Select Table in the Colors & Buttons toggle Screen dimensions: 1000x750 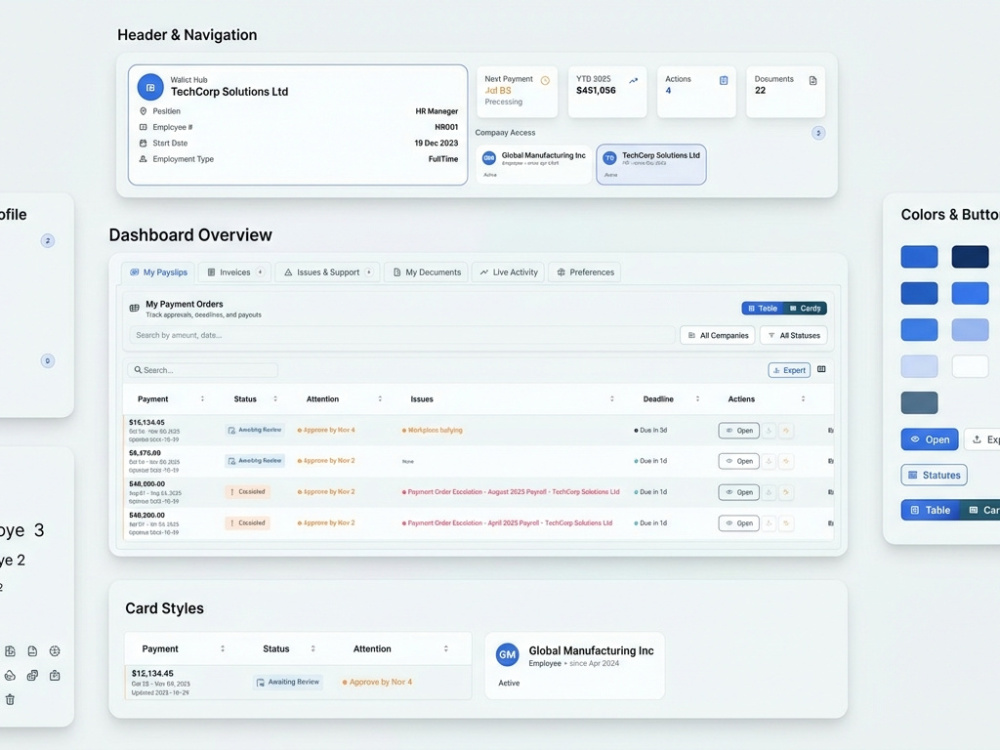[930, 510]
